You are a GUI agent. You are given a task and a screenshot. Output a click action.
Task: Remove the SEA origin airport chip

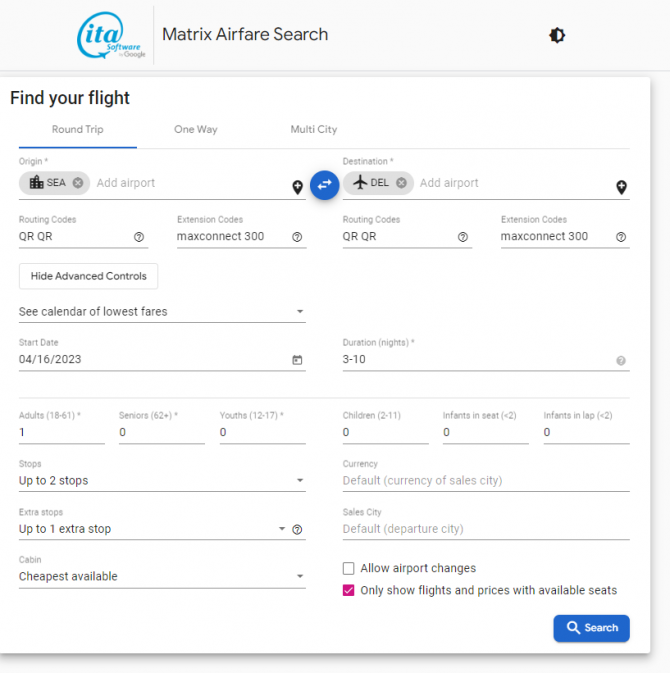(78, 183)
